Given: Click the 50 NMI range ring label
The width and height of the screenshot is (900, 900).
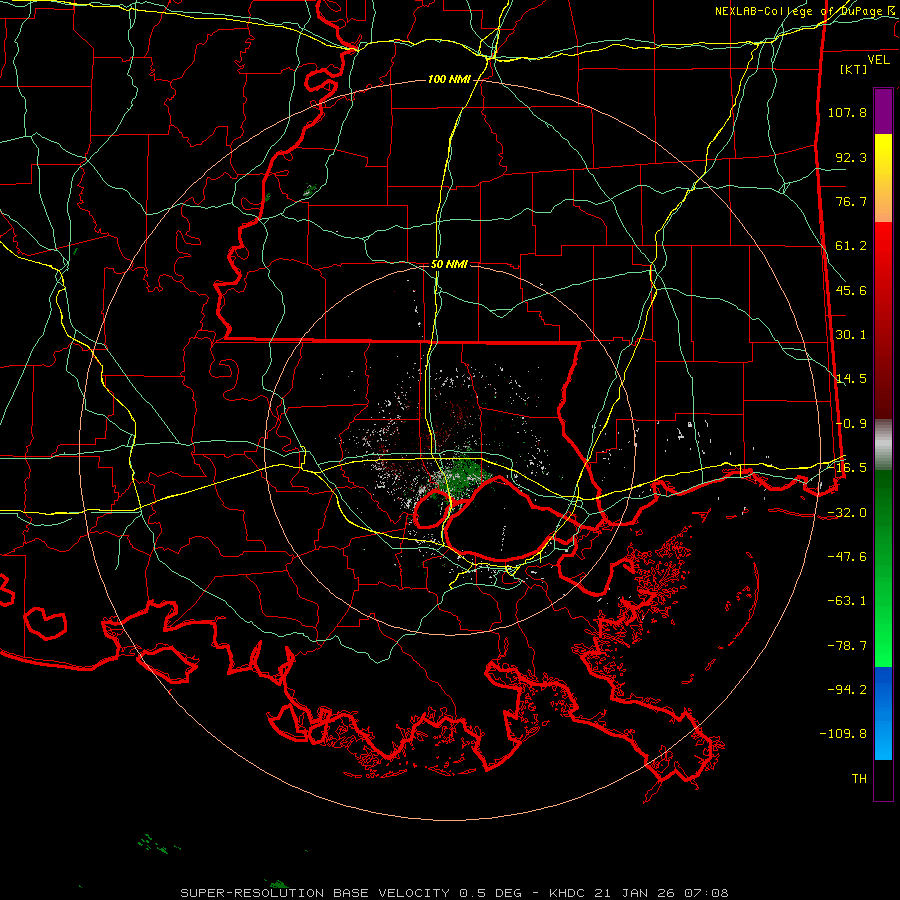Looking at the screenshot, I should click(x=449, y=264).
